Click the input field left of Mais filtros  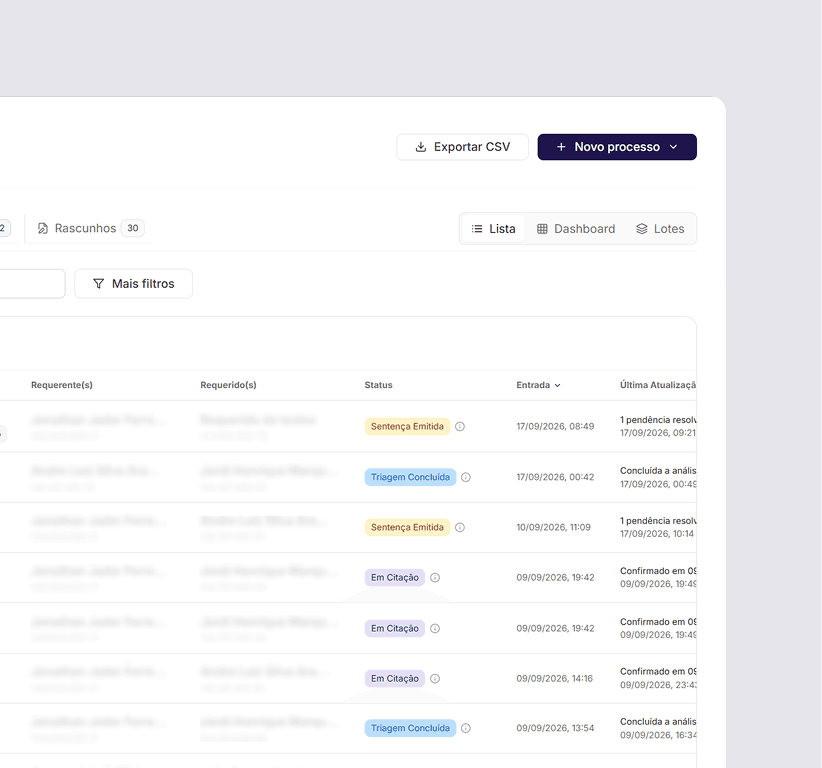31,284
